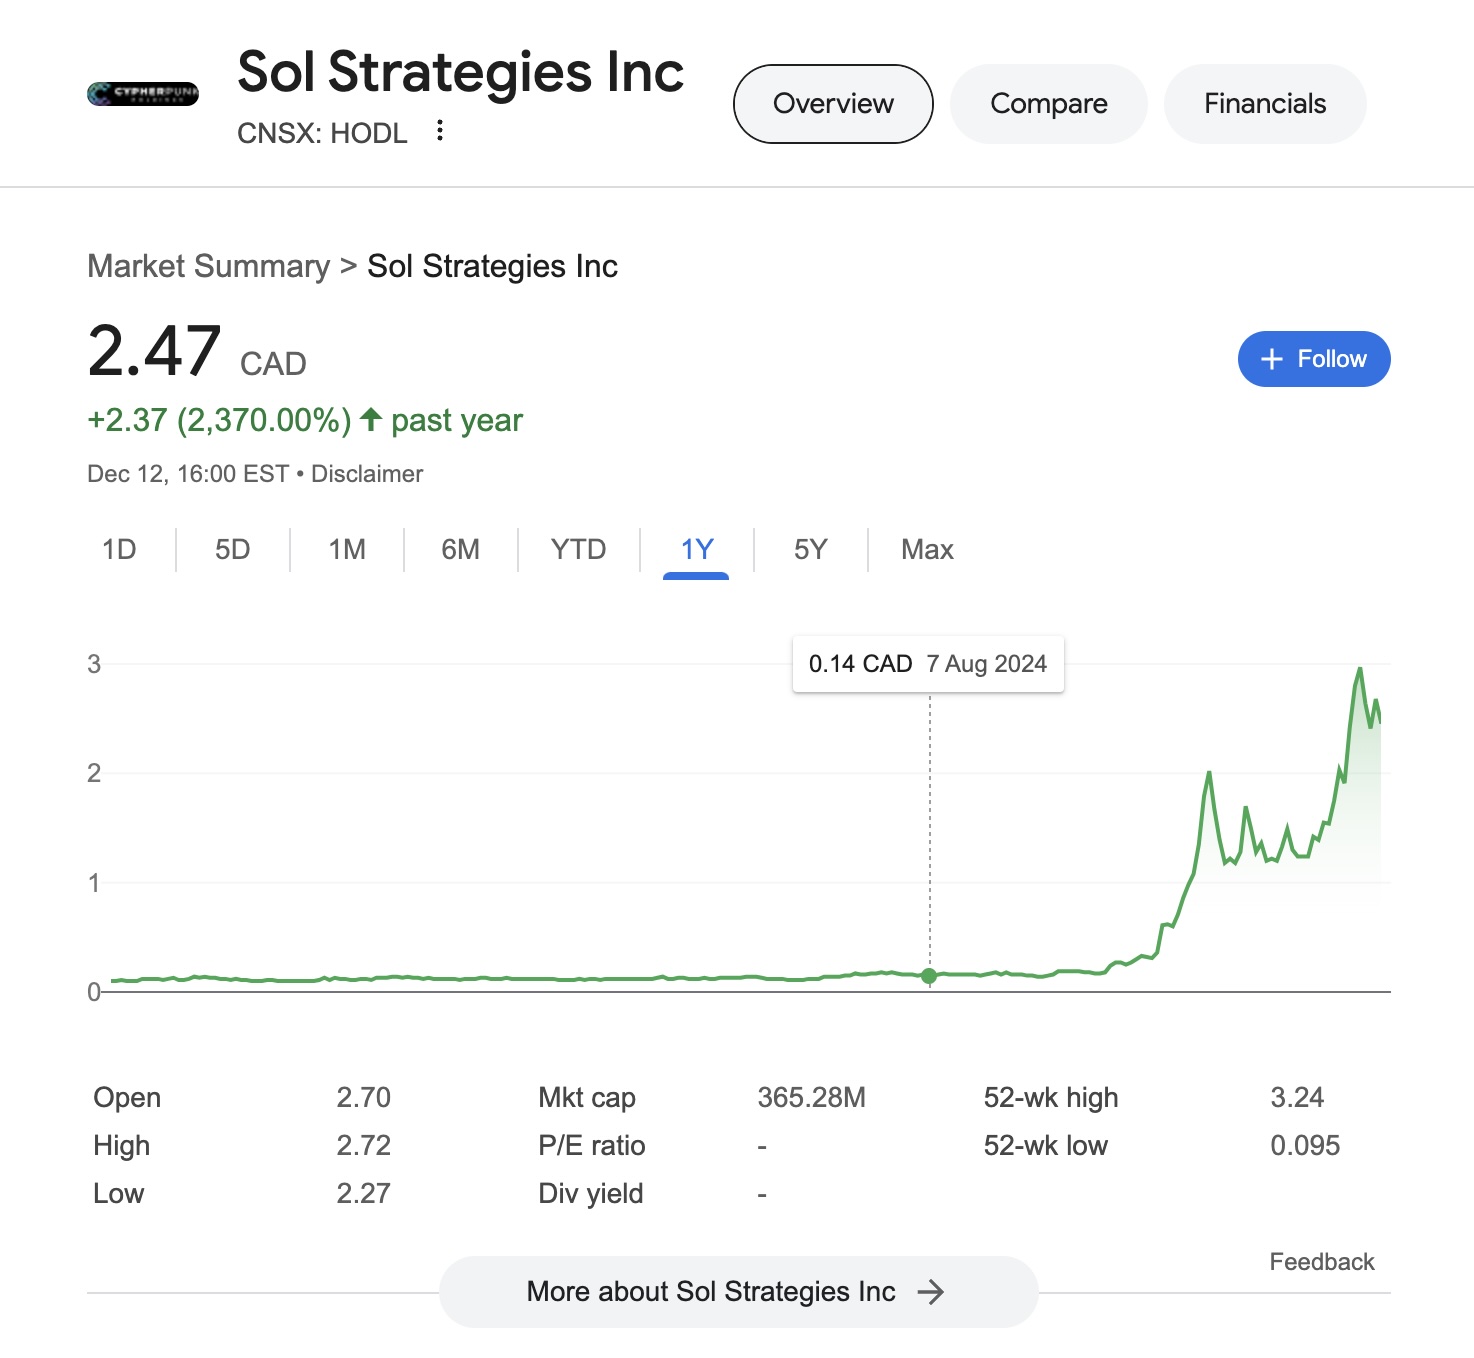1474x1358 pixels.
Task: Show the 1M chart range
Action: [347, 549]
